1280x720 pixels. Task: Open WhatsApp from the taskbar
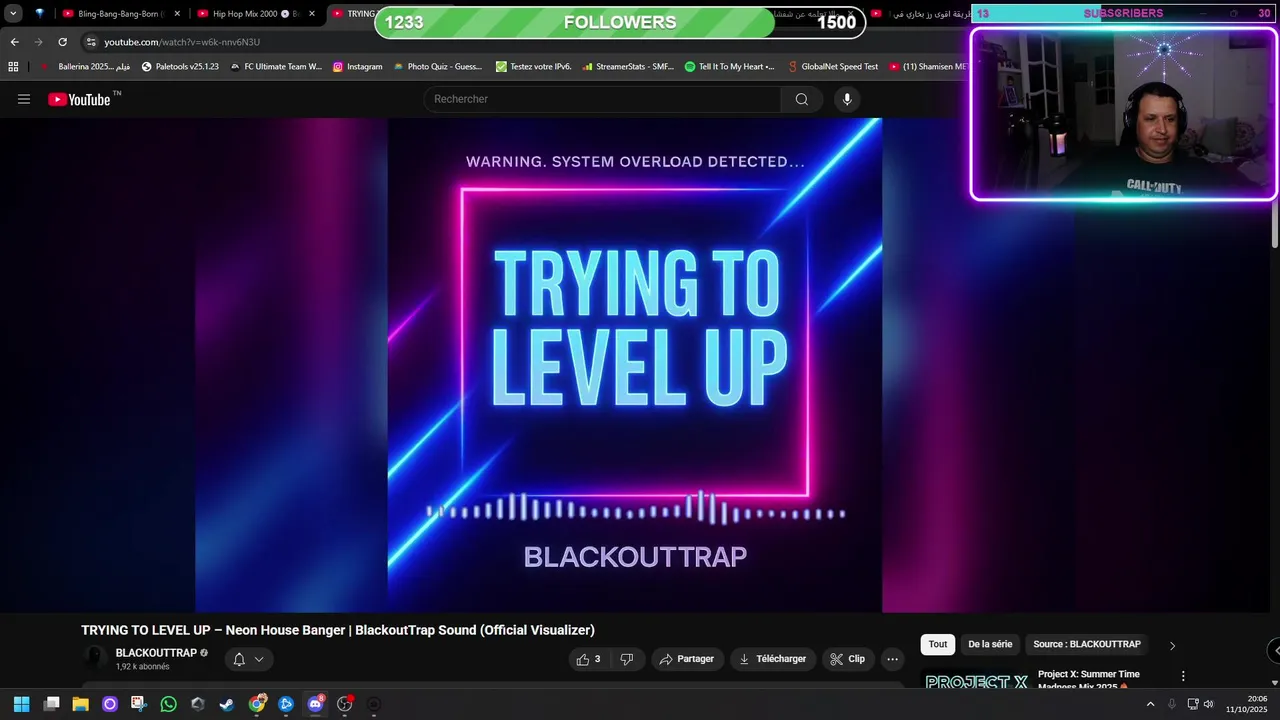(x=168, y=704)
